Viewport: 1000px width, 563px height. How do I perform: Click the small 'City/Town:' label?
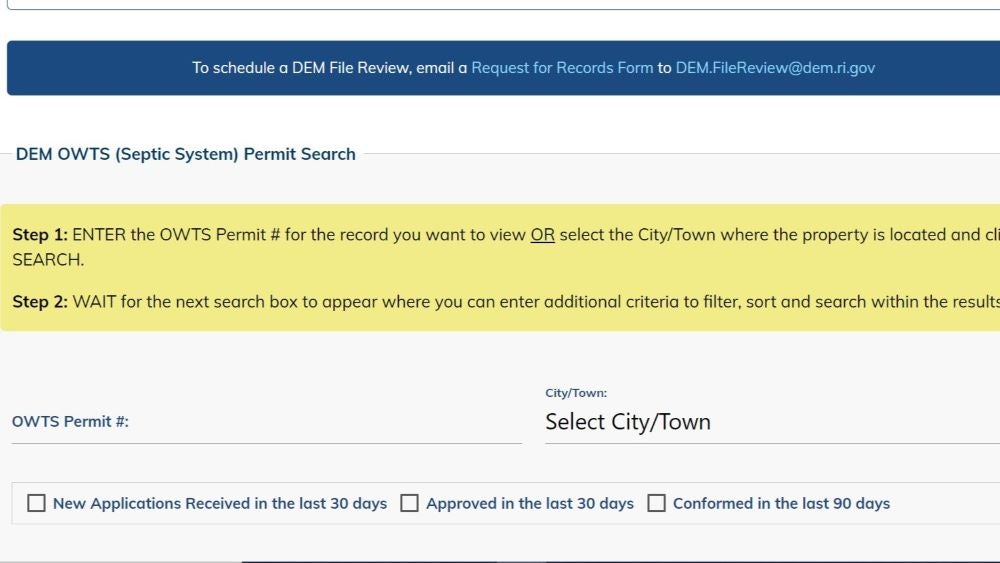click(x=576, y=393)
